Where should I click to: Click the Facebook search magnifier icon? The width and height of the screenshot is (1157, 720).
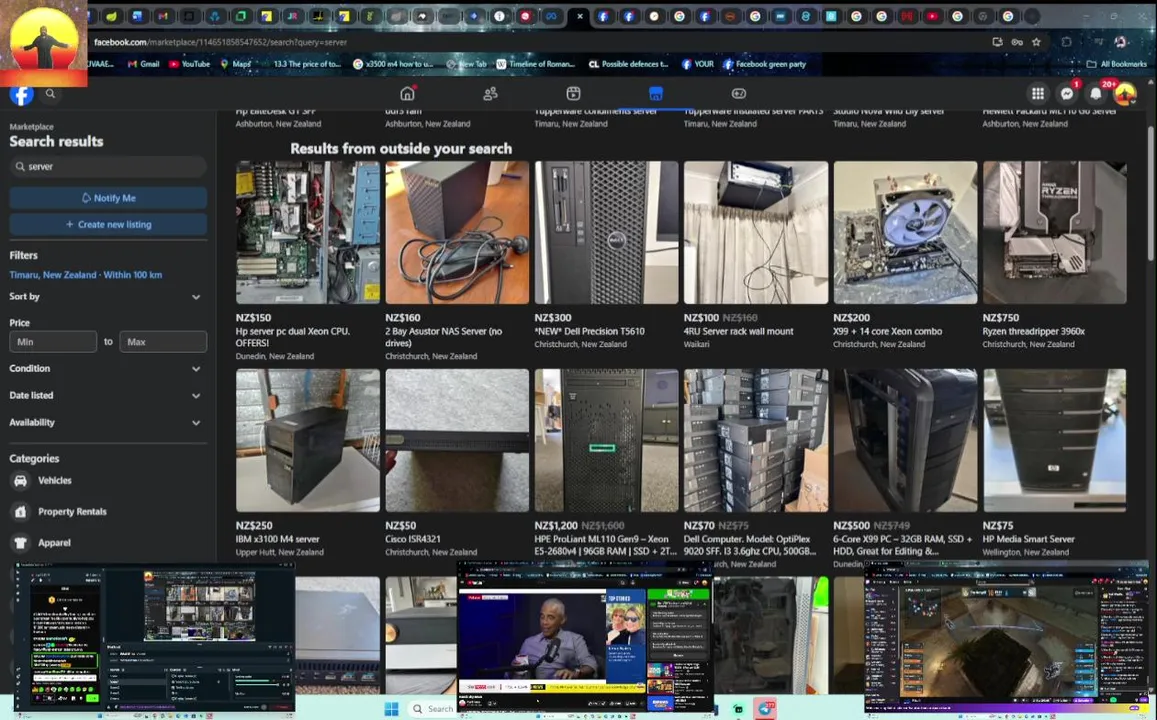point(50,94)
